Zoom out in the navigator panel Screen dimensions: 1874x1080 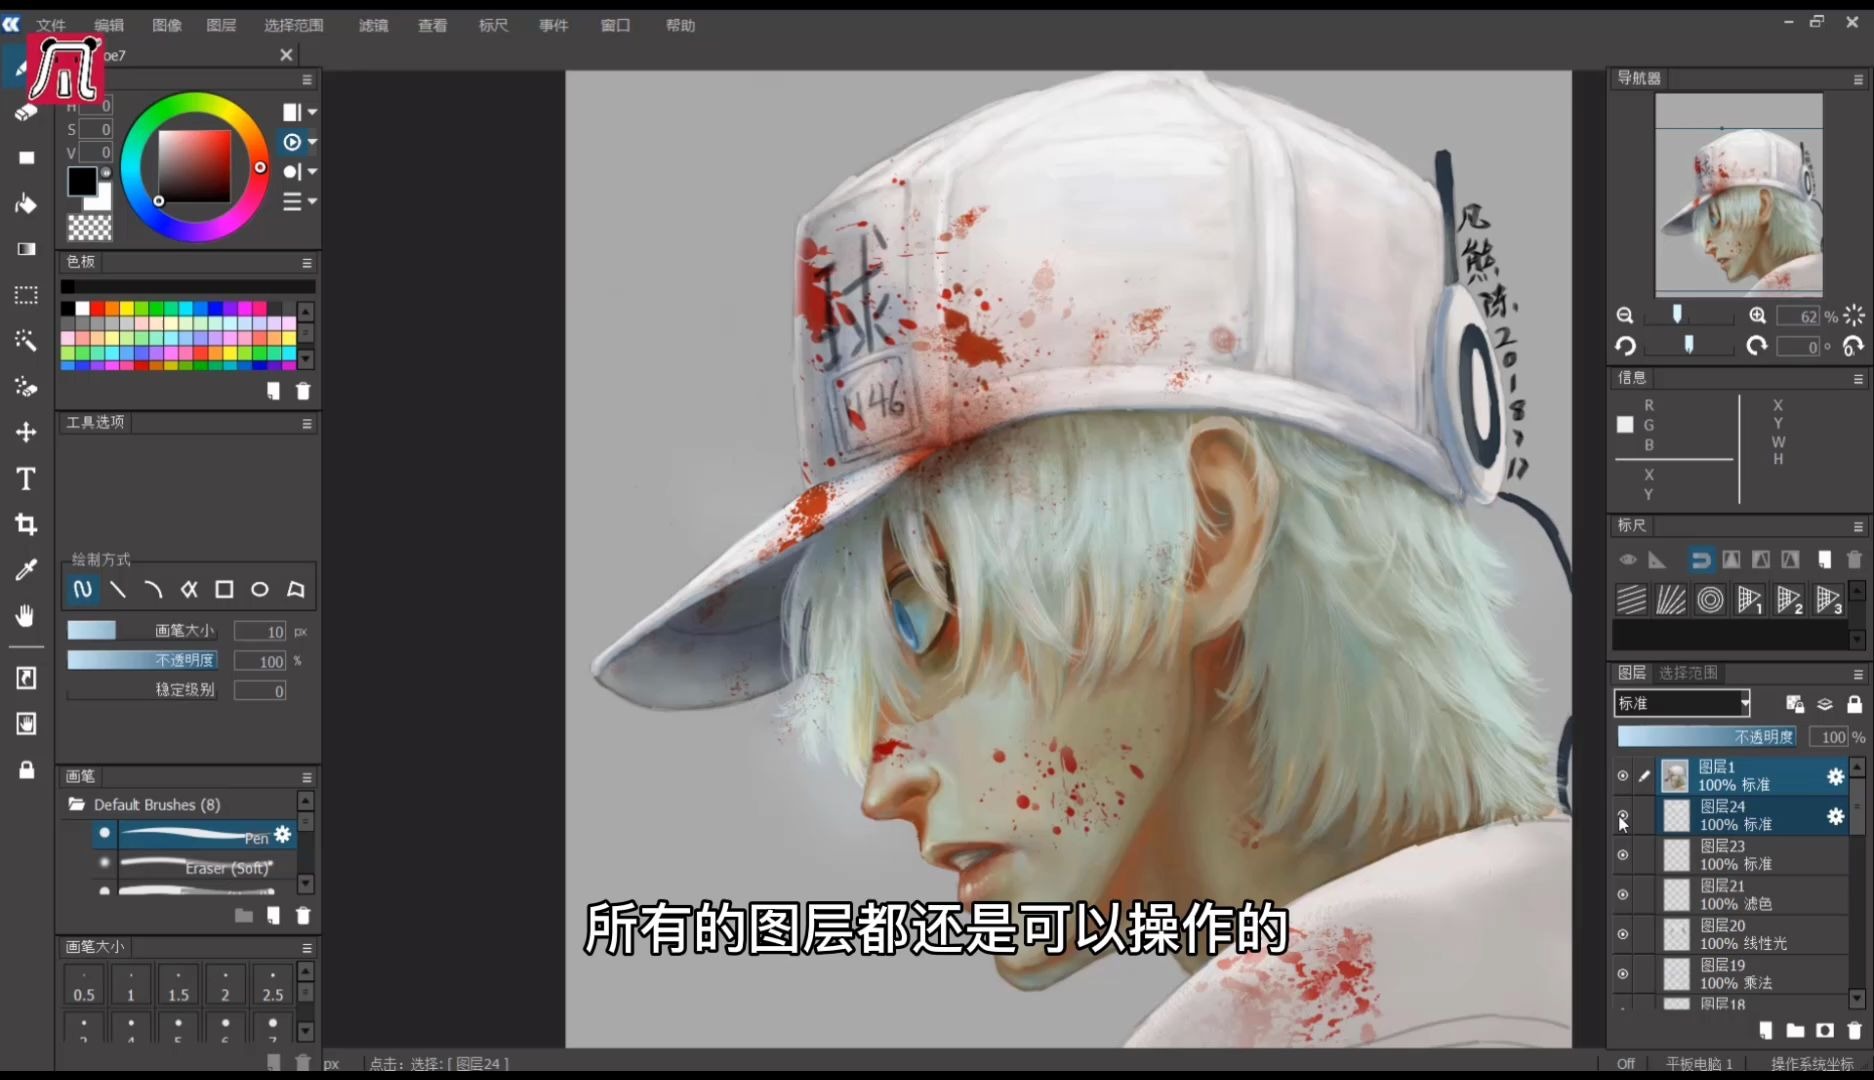click(x=1625, y=316)
